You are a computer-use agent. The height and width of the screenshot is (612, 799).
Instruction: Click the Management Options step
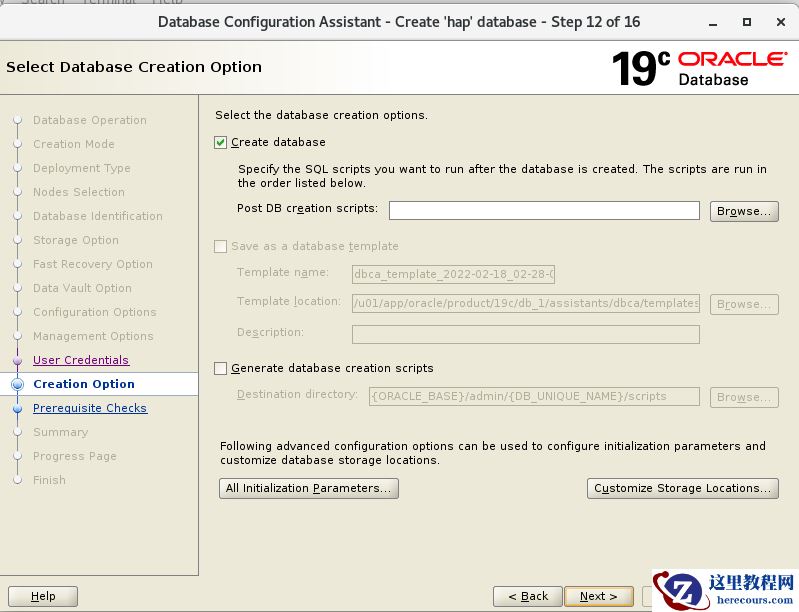[x=93, y=336]
